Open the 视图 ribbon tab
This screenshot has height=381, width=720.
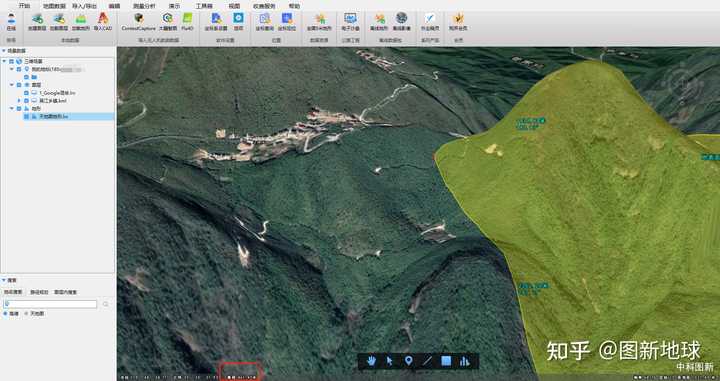click(234, 6)
